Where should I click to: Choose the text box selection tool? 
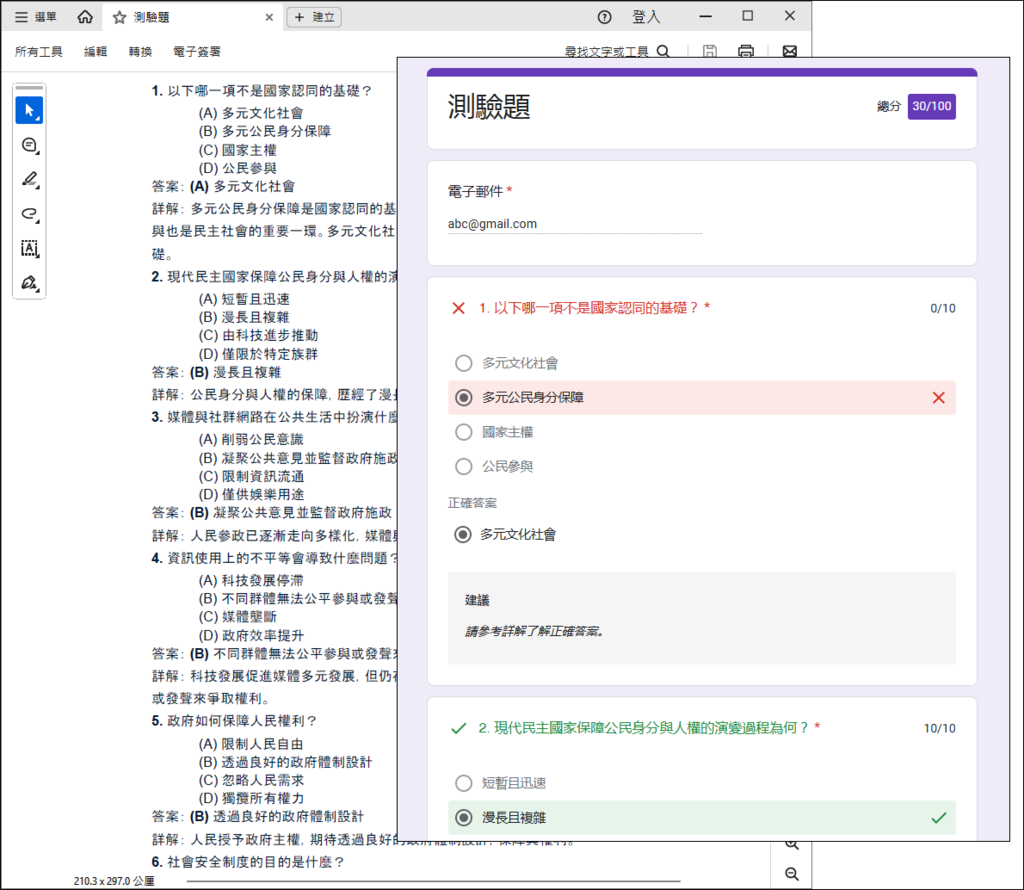coord(29,248)
